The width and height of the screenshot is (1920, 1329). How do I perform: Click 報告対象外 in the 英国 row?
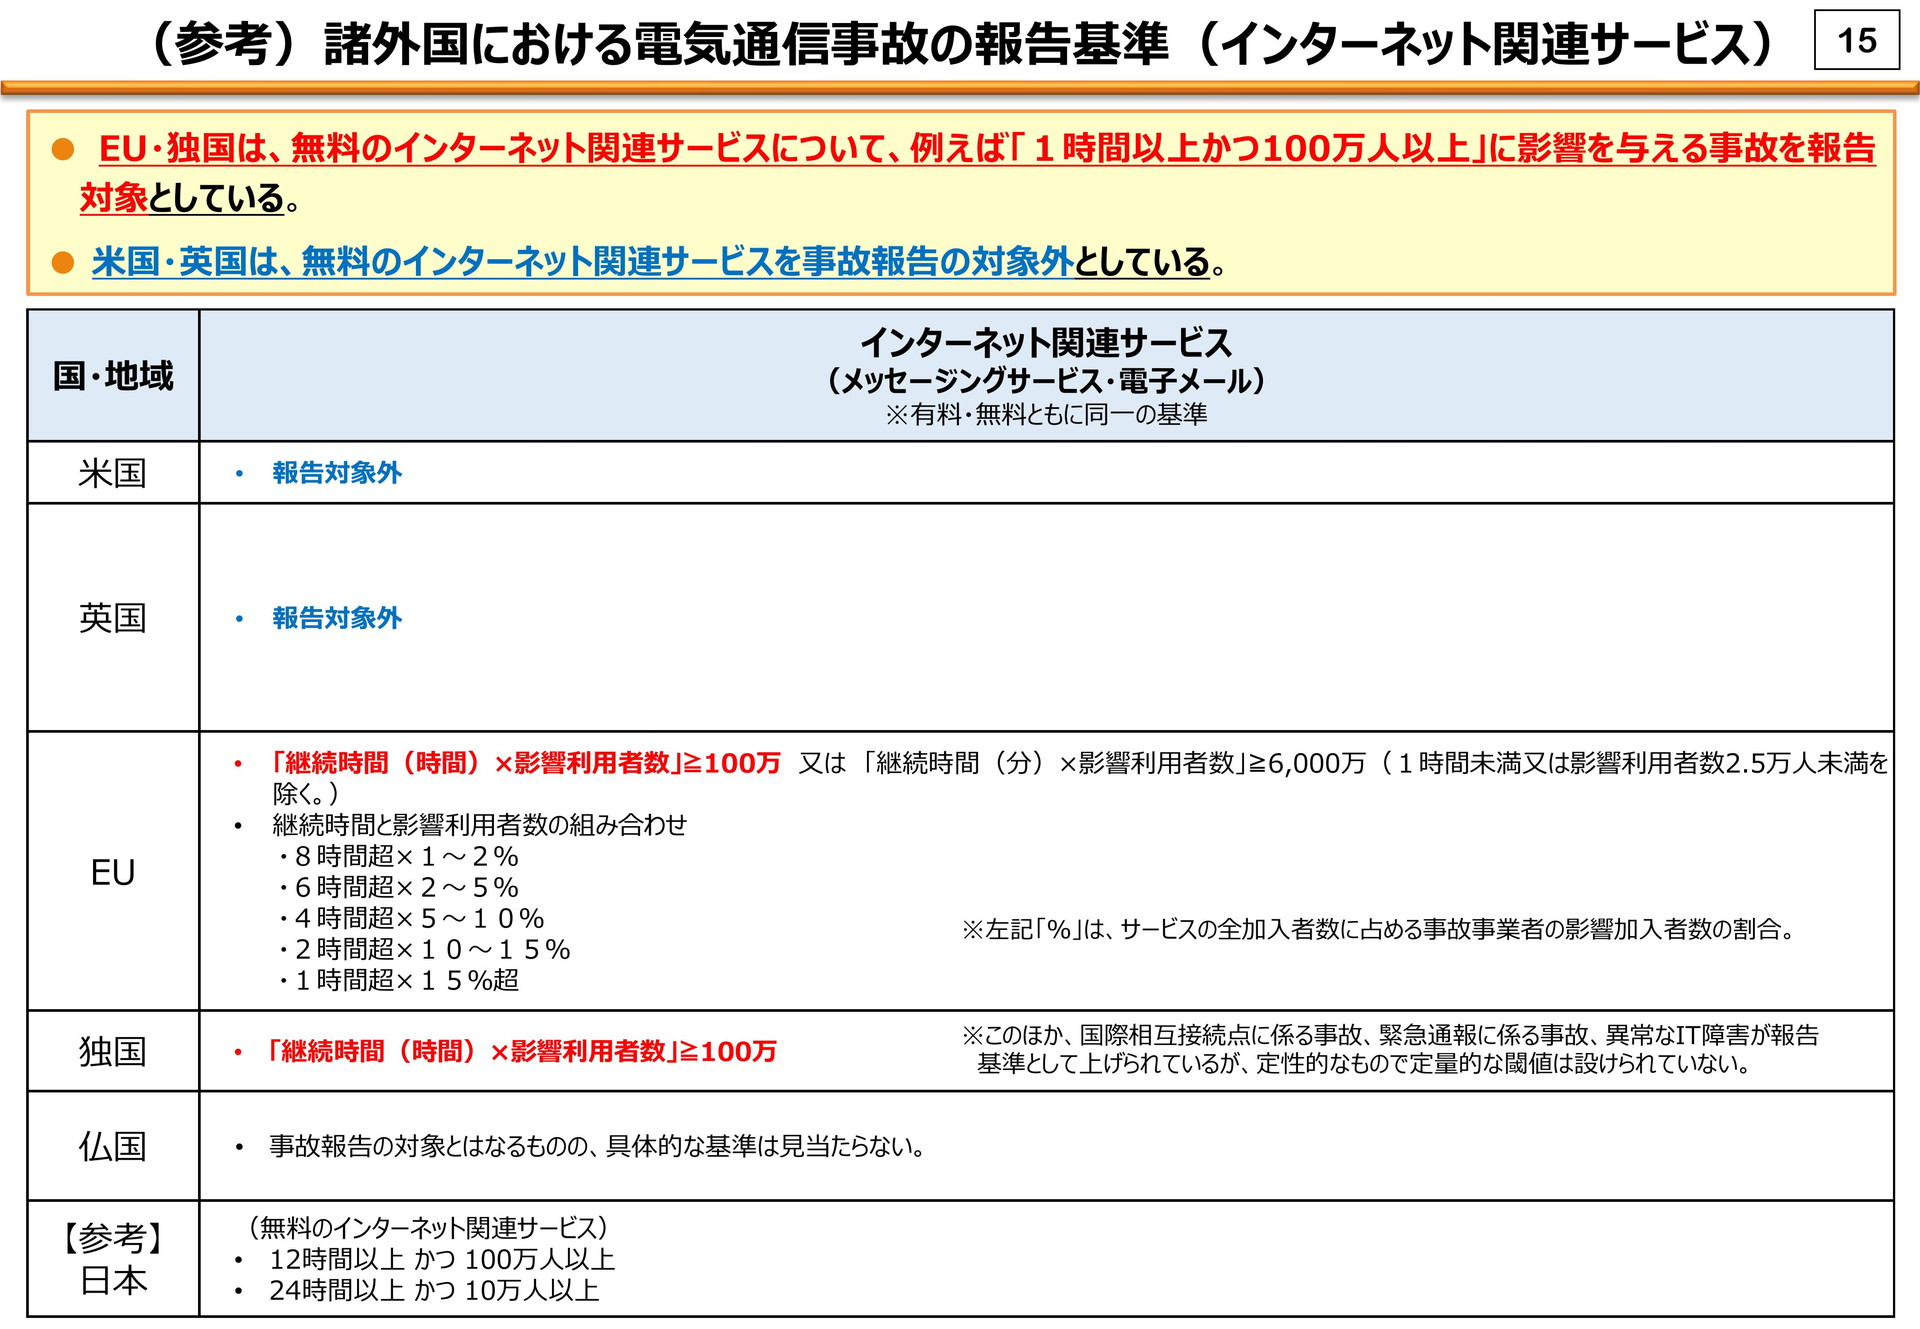337,618
